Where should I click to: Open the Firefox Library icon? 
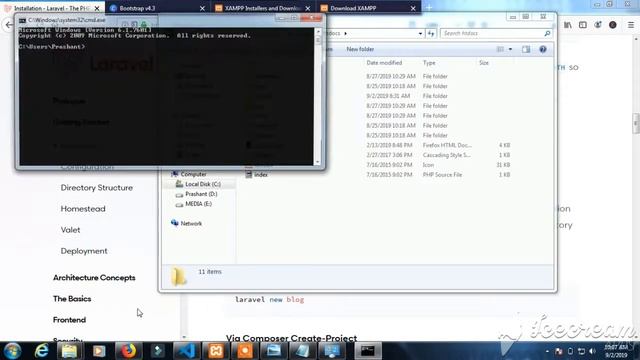click(568, 25)
